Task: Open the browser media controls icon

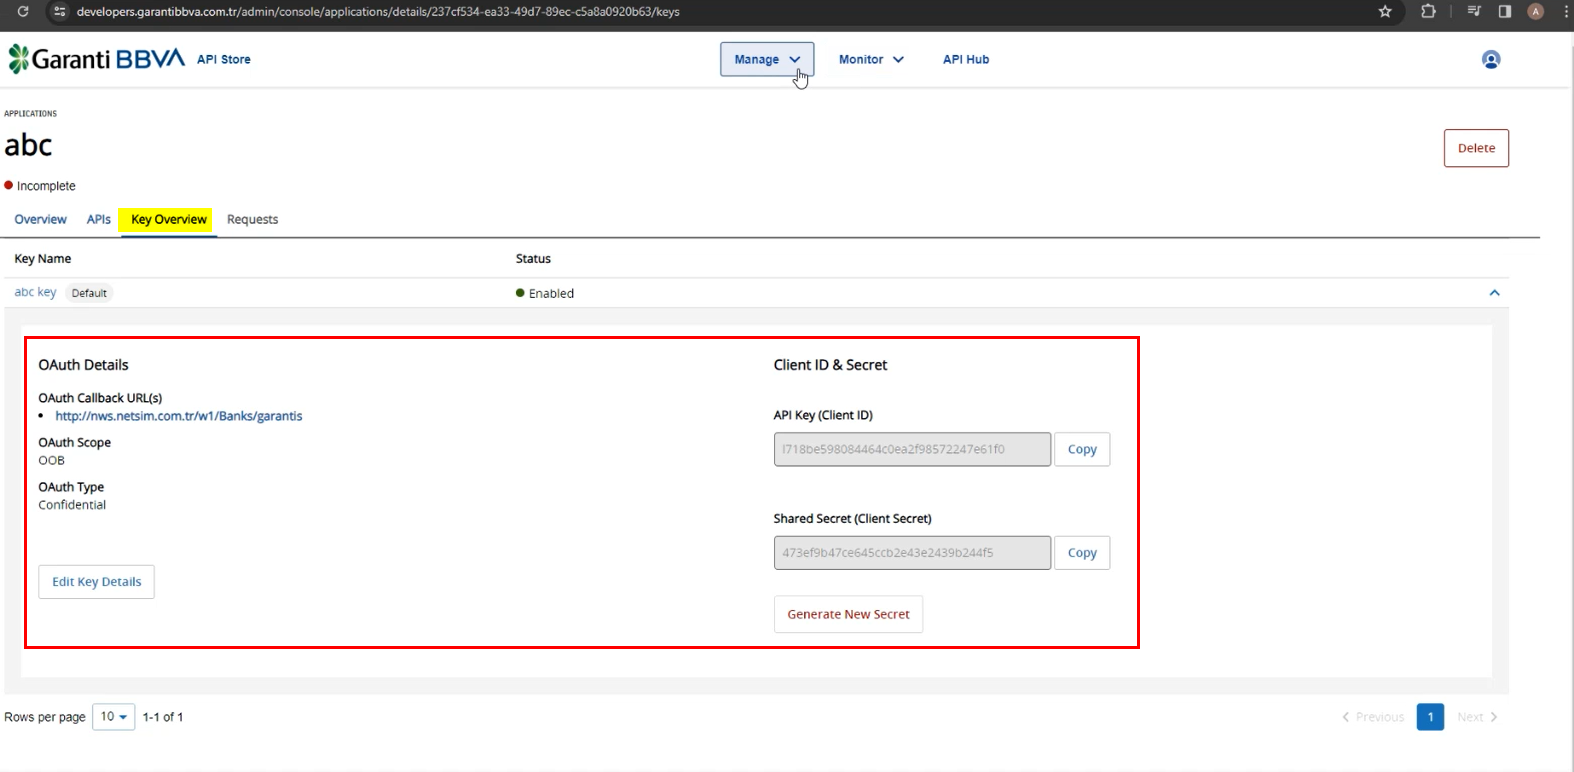Action: pos(1474,12)
